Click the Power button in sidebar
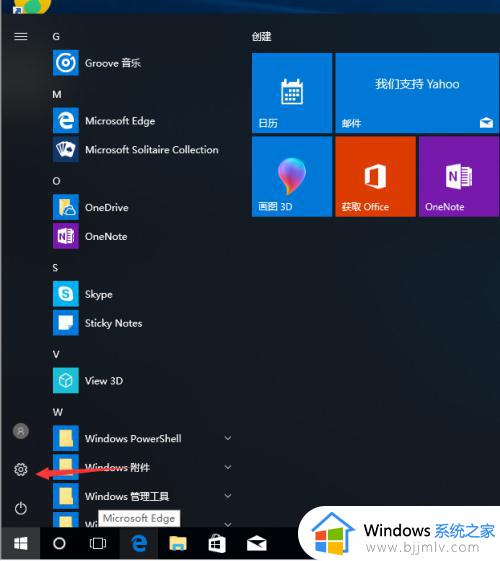Viewport: 500px width, 561px height. coord(21,508)
